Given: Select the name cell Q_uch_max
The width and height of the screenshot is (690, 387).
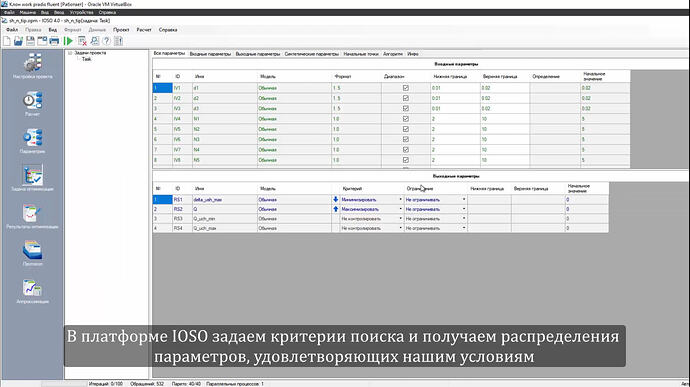Looking at the screenshot, I should [224, 228].
